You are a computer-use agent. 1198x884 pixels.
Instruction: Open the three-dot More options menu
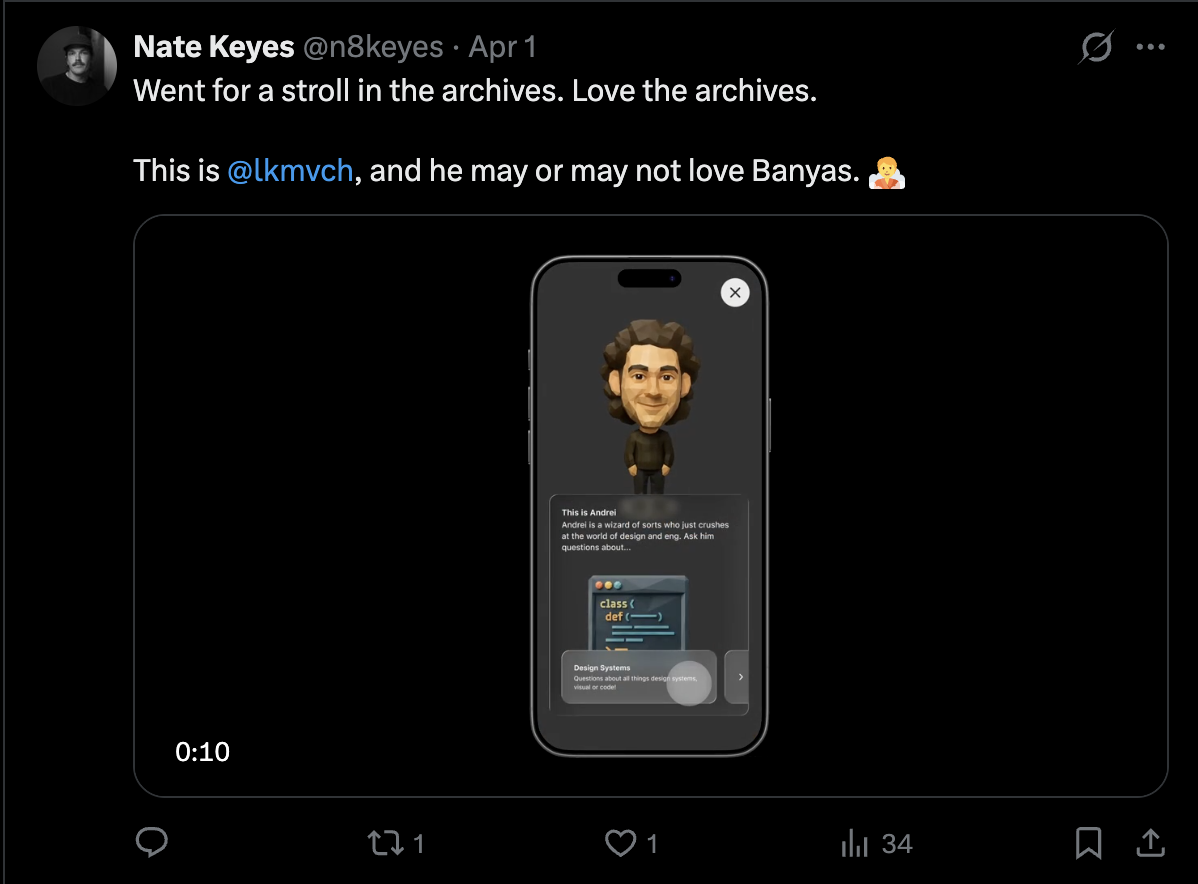pyautogui.click(x=1151, y=47)
